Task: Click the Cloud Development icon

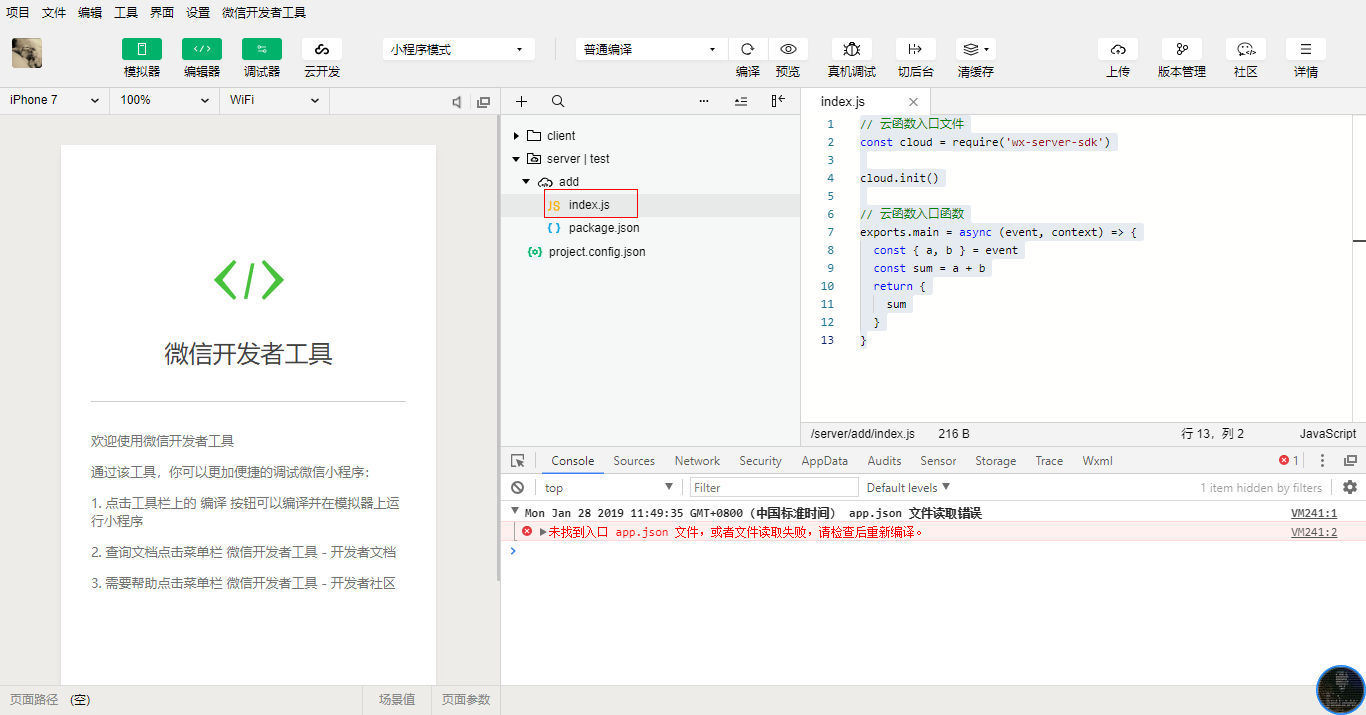Action: tap(321, 49)
